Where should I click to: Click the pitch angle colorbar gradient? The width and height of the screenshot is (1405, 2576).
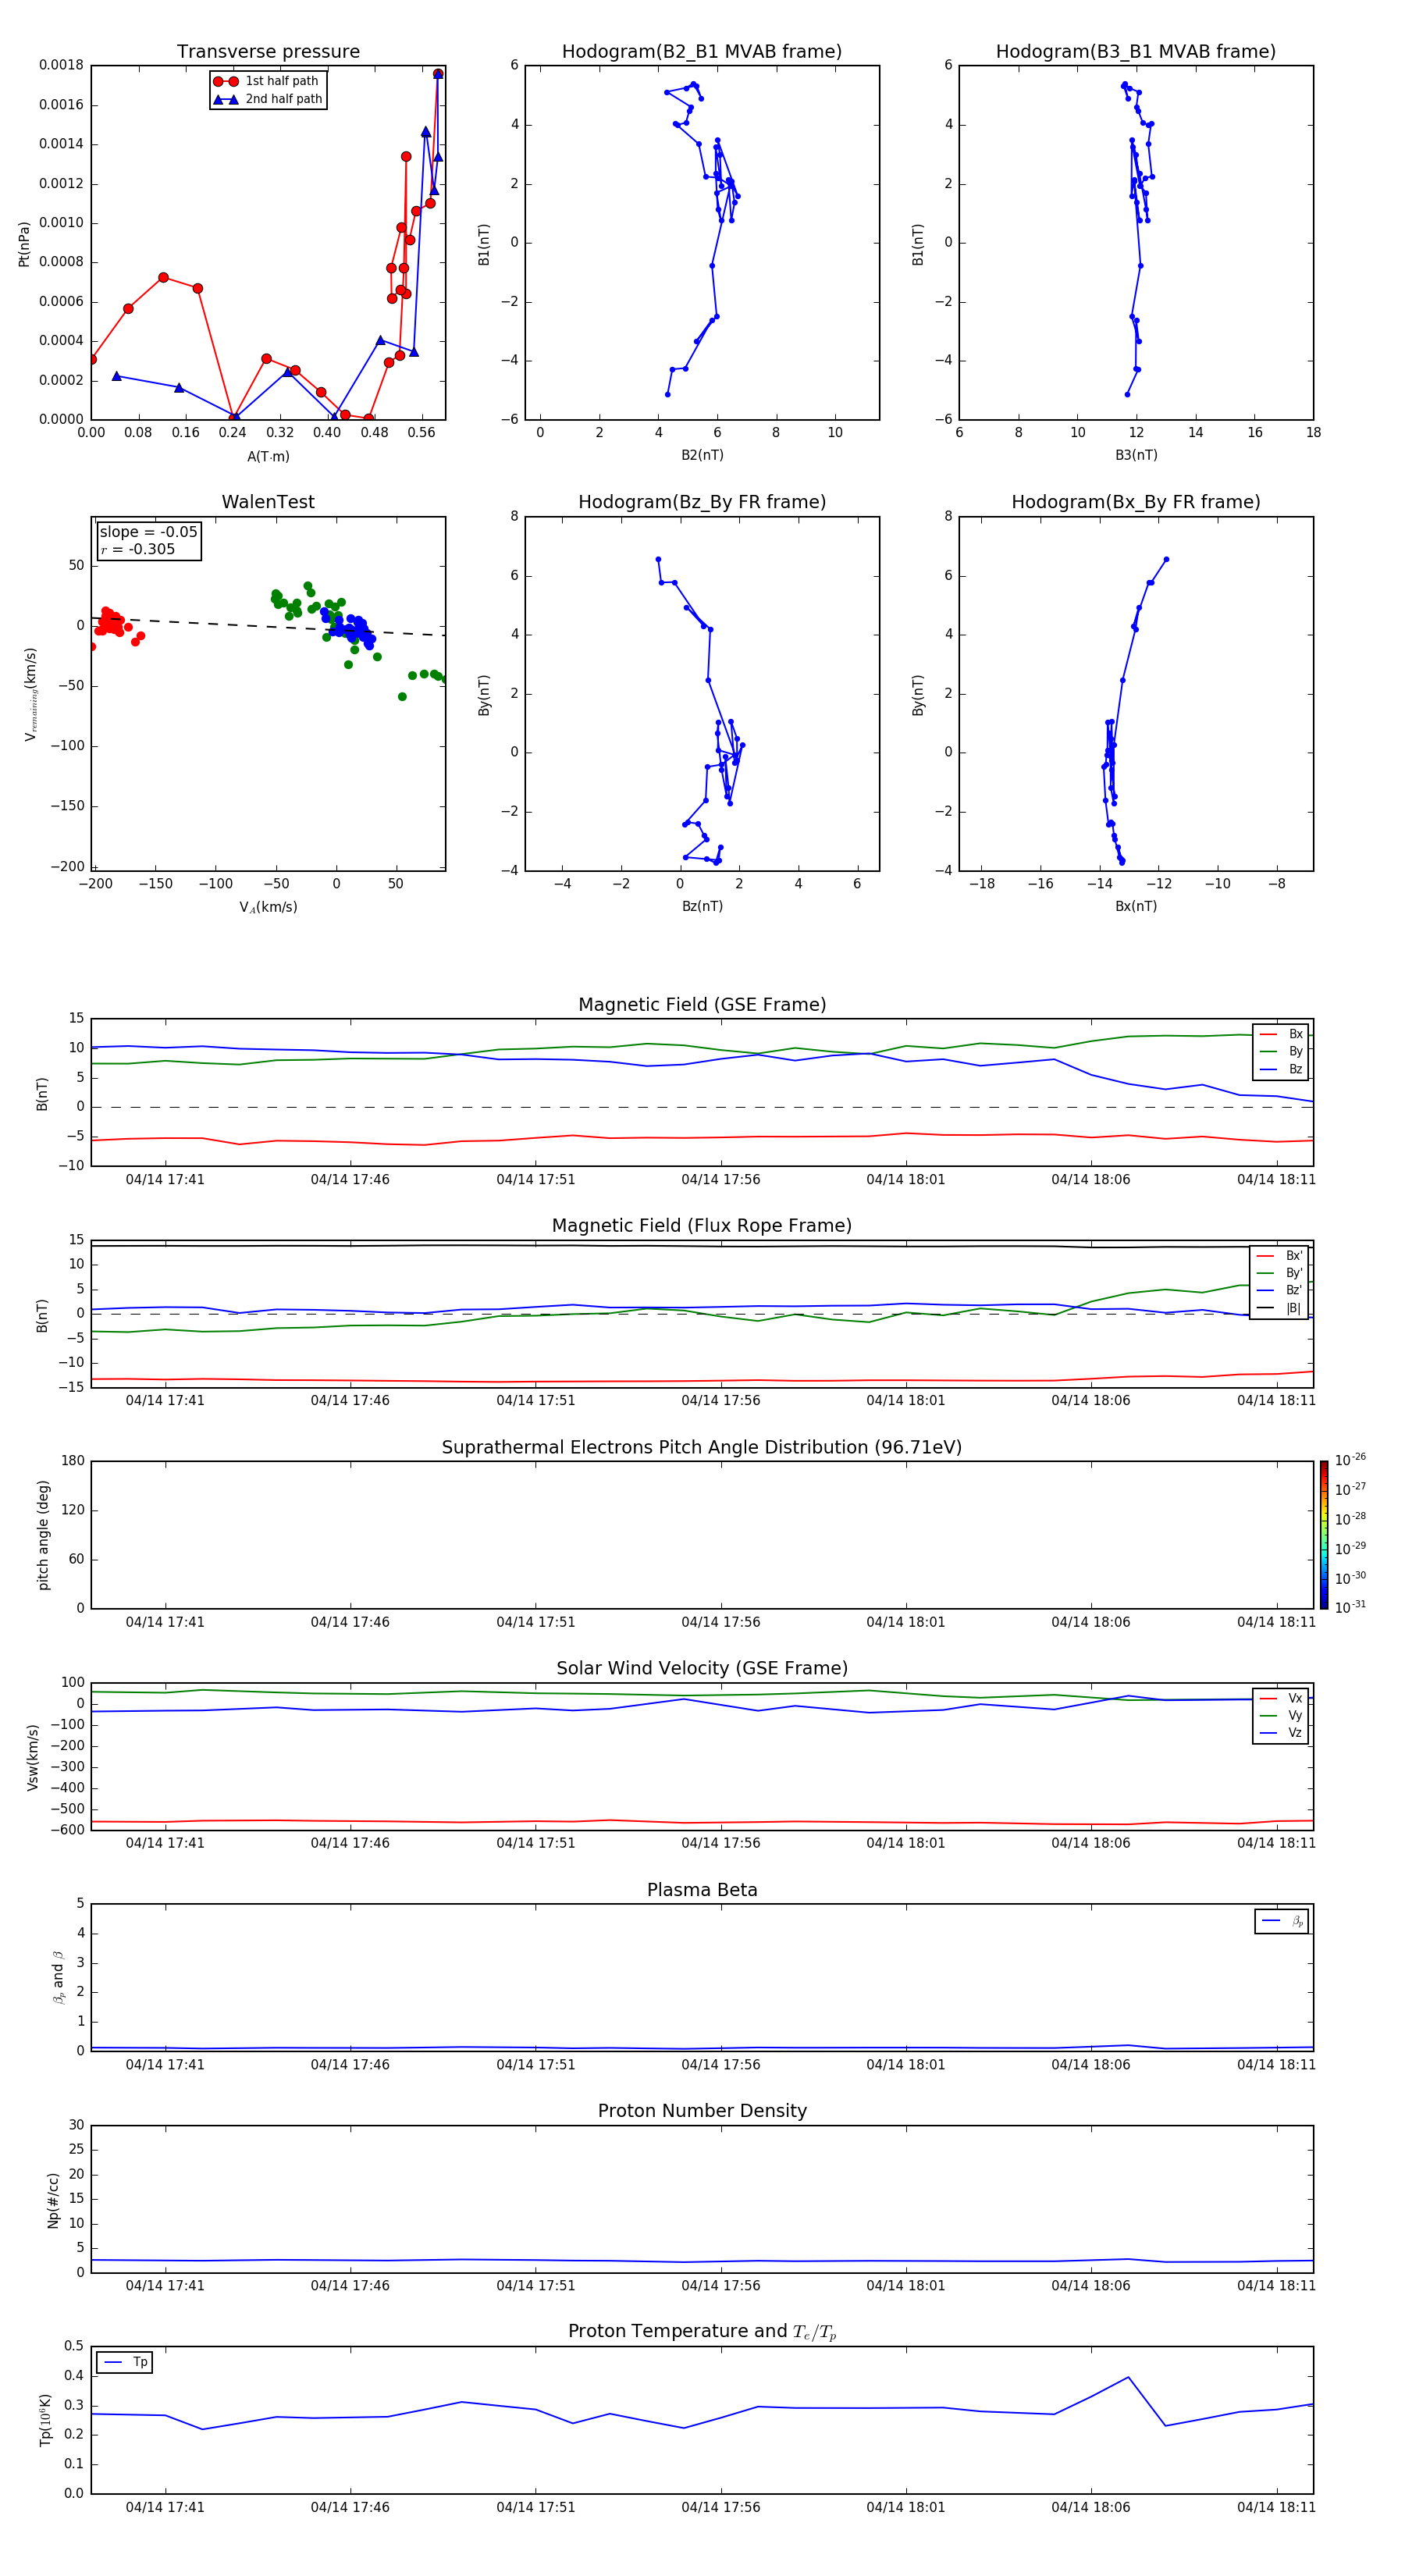[1323, 1535]
